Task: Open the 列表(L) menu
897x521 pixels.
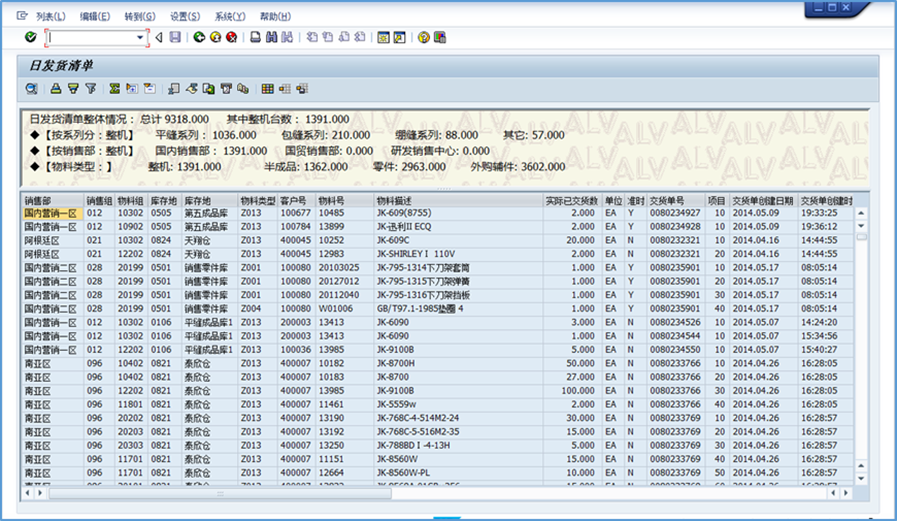Action: point(50,17)
